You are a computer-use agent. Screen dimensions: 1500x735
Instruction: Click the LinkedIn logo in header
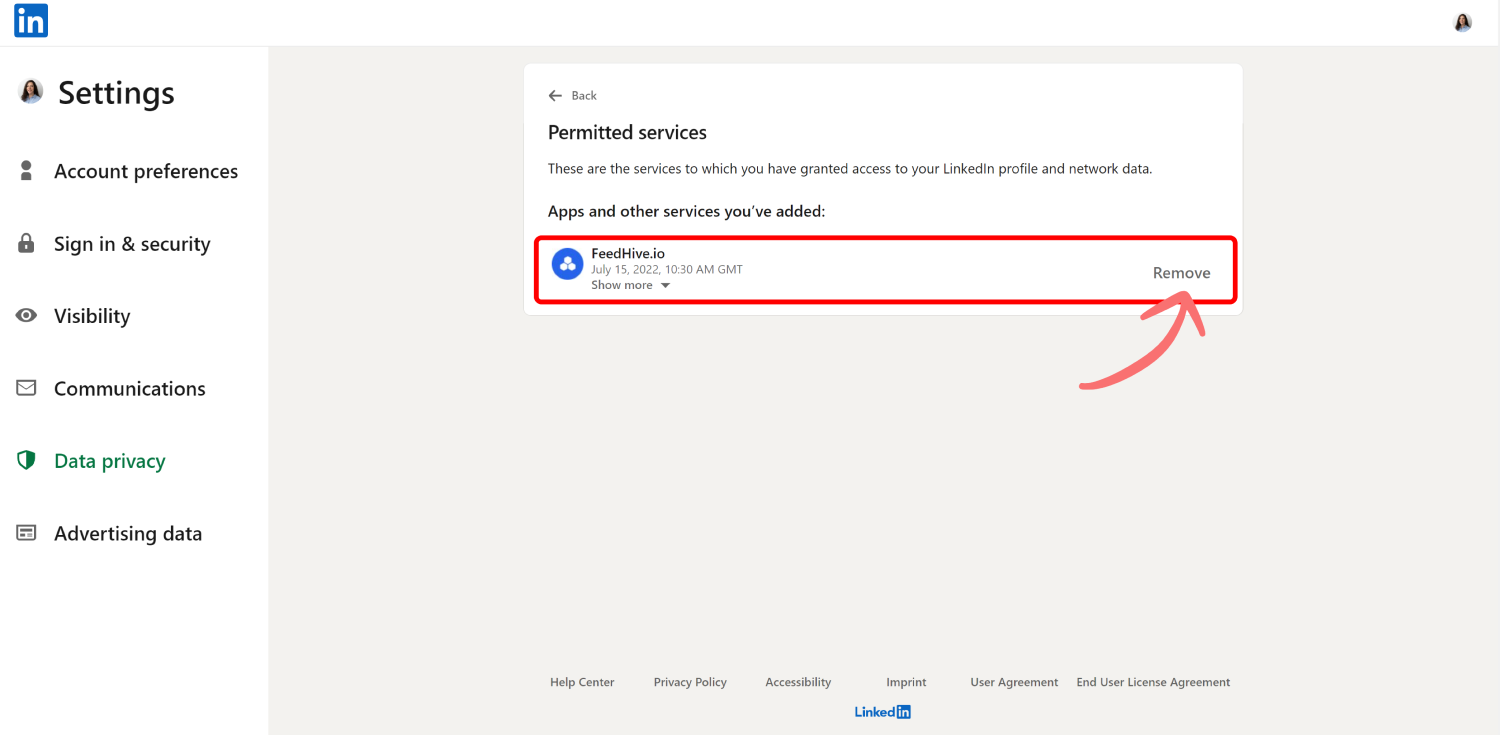coord(31,21)
